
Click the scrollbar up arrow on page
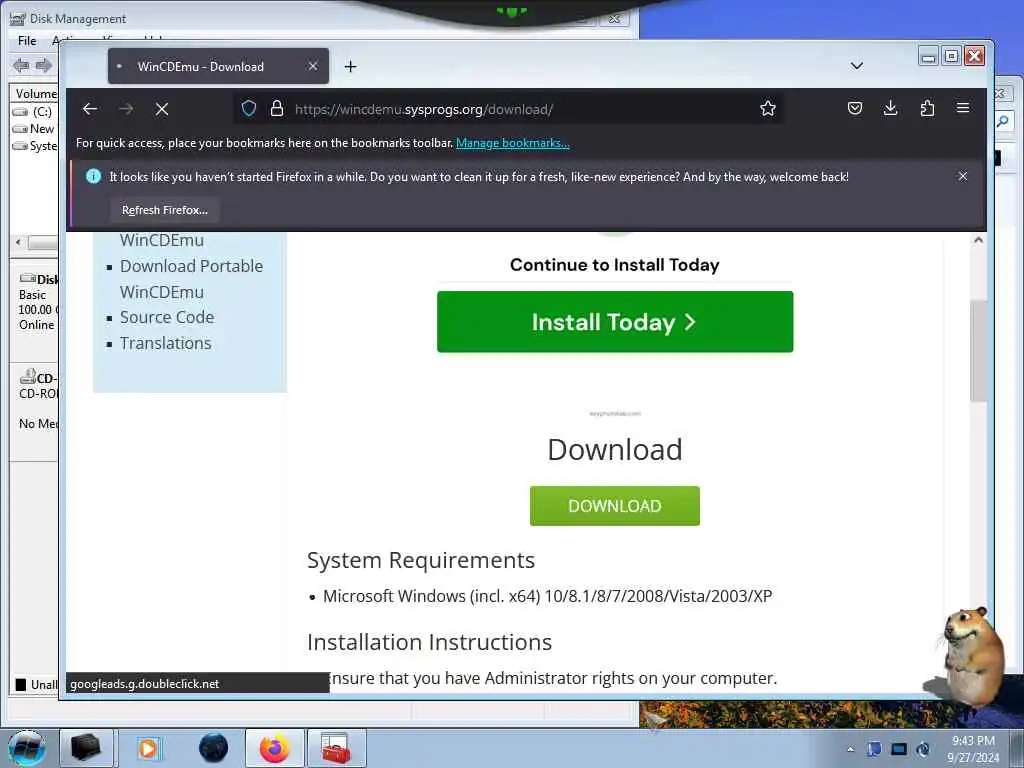pyautogui.click(x=978, y=240)
